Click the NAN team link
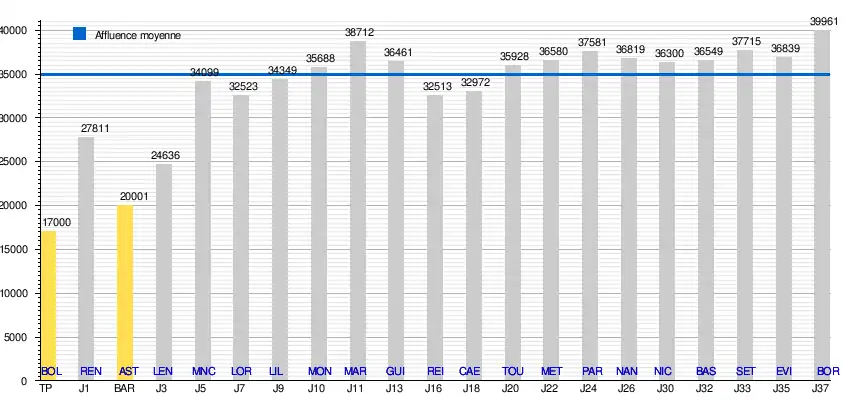Image resolution: width=850 pixels, height=400 pixels. (x=628, y=371)
